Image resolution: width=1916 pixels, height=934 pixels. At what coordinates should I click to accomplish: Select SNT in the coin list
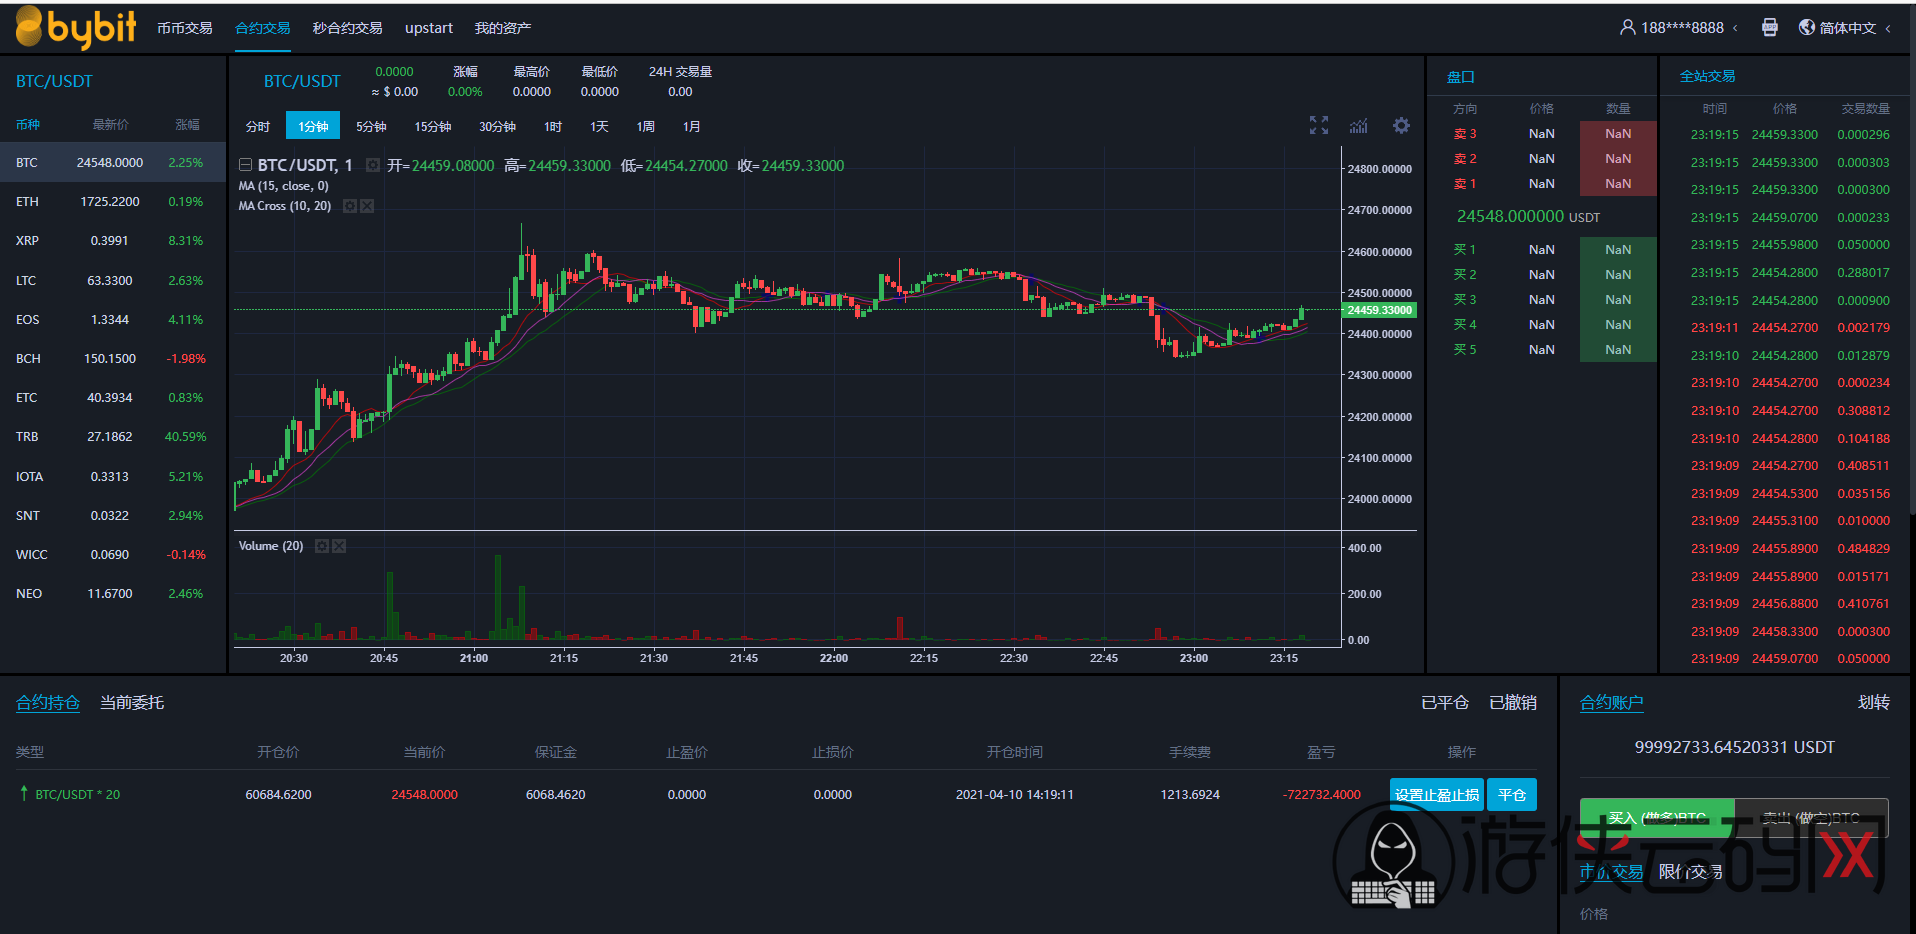pyautogui.click(x=113, y=515)
